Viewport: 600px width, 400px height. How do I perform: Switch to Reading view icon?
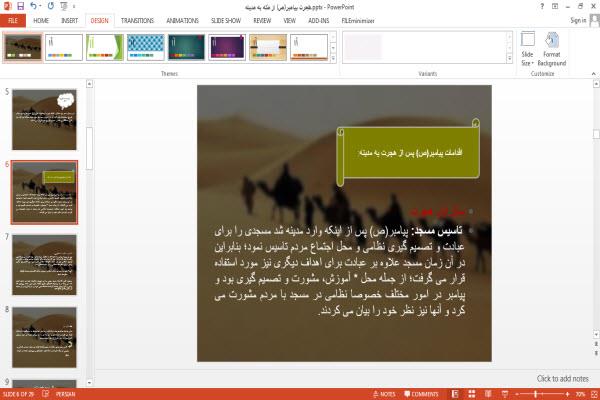488,394
